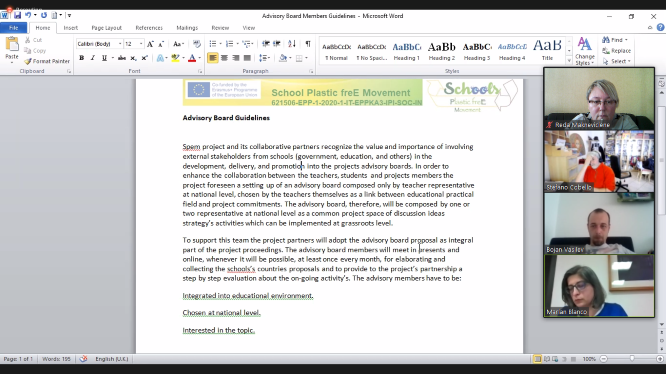Cut the selected text
This screenshot has height=374, width=666.
[34, 40]
